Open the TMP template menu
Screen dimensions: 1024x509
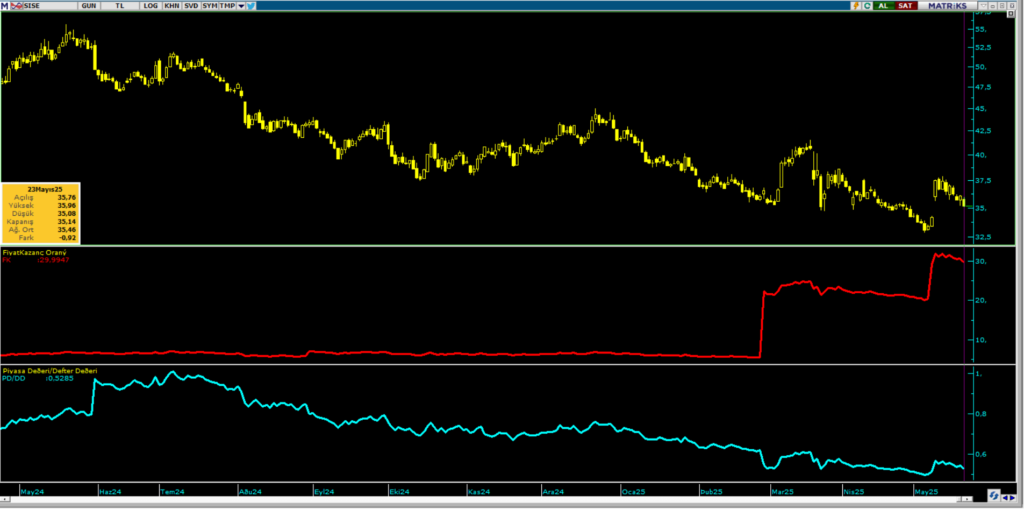coord(227,6)
